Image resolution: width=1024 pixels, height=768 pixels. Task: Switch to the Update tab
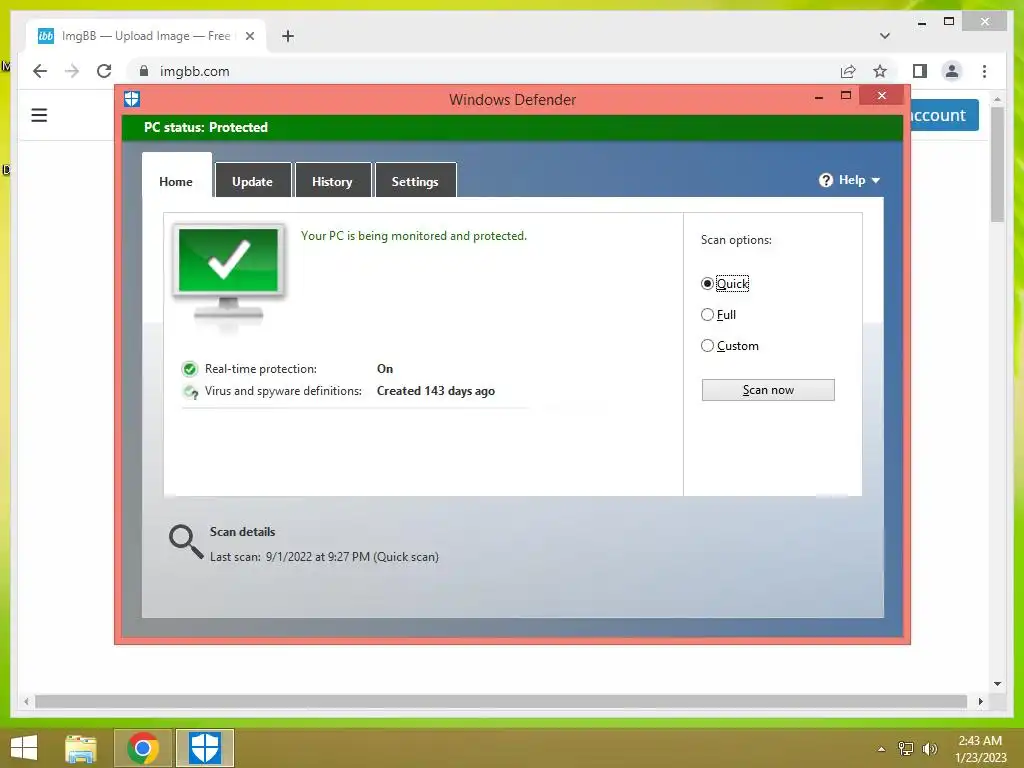click(253, 182)
